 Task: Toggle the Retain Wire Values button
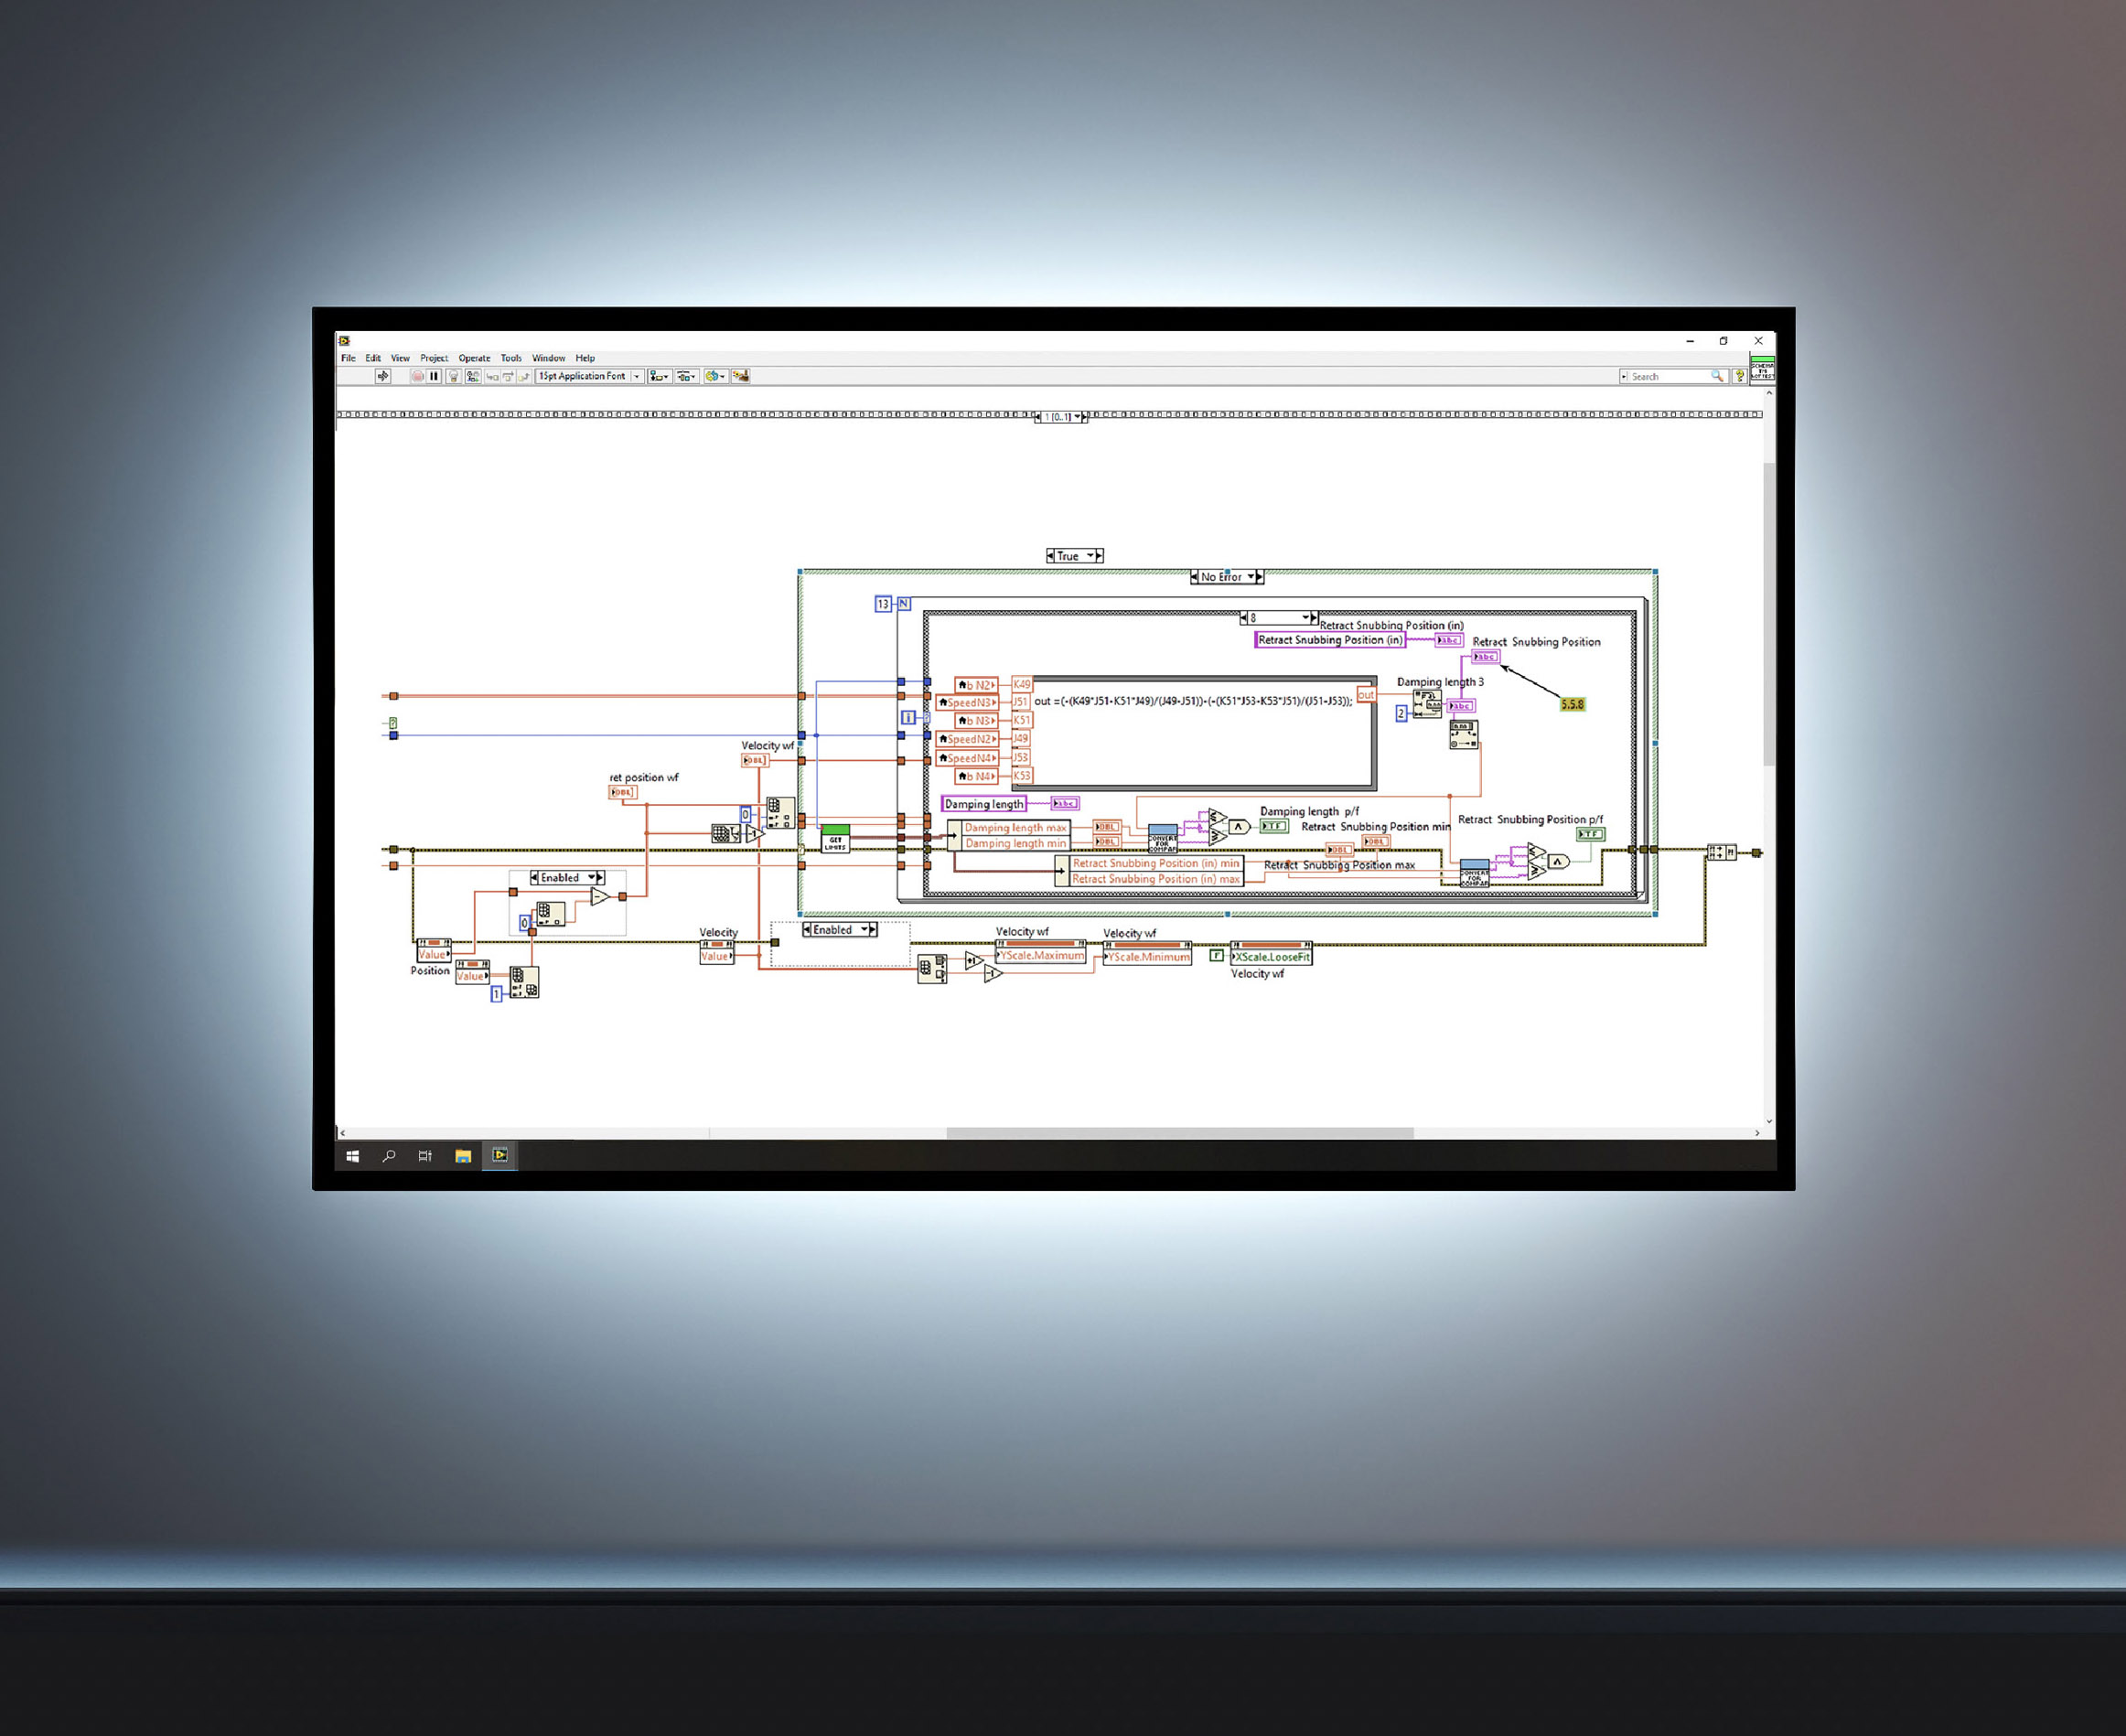point(473,377)
